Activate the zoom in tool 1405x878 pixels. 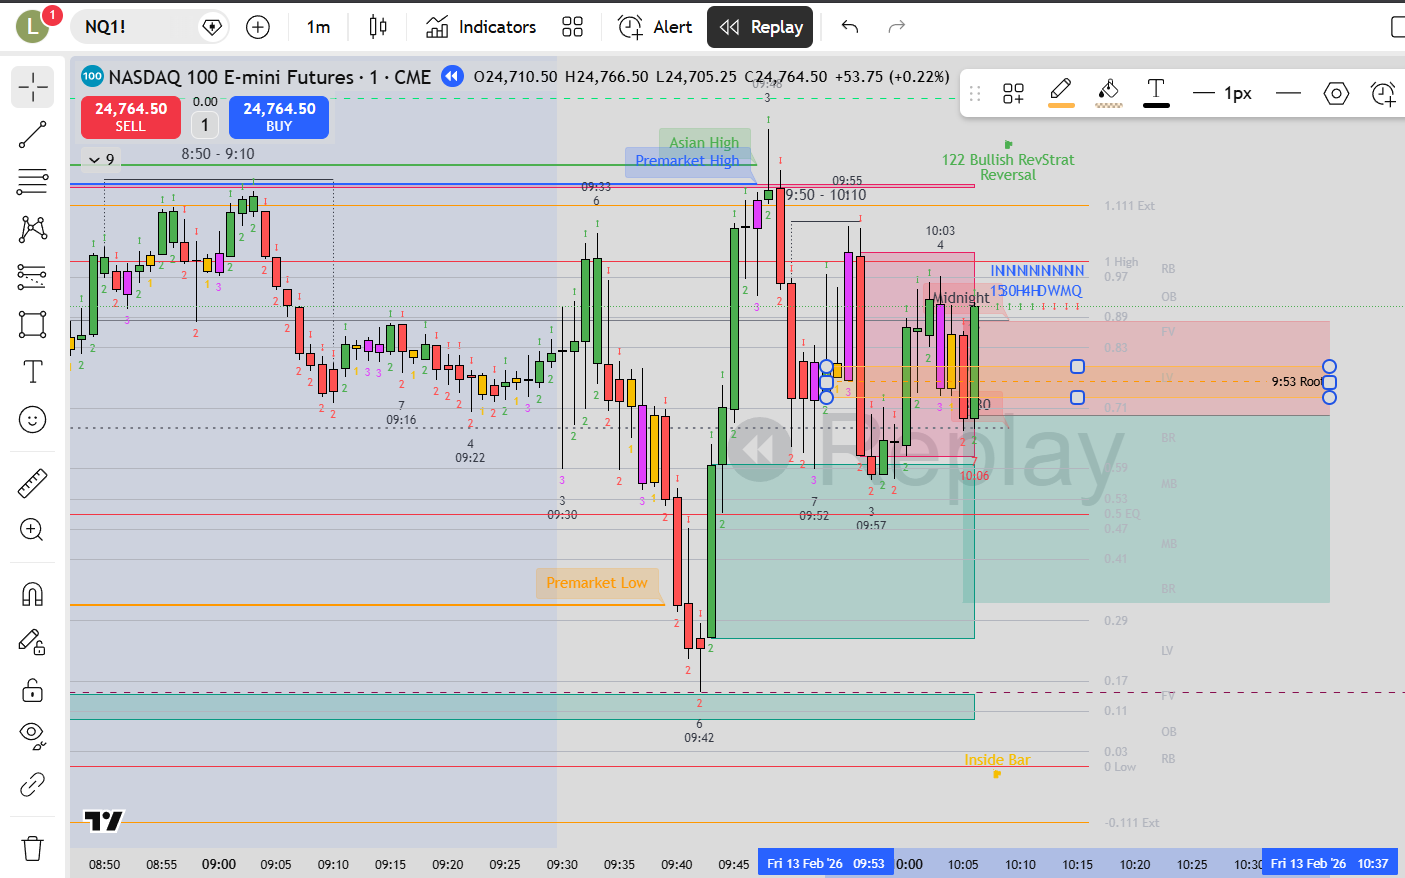32,530
